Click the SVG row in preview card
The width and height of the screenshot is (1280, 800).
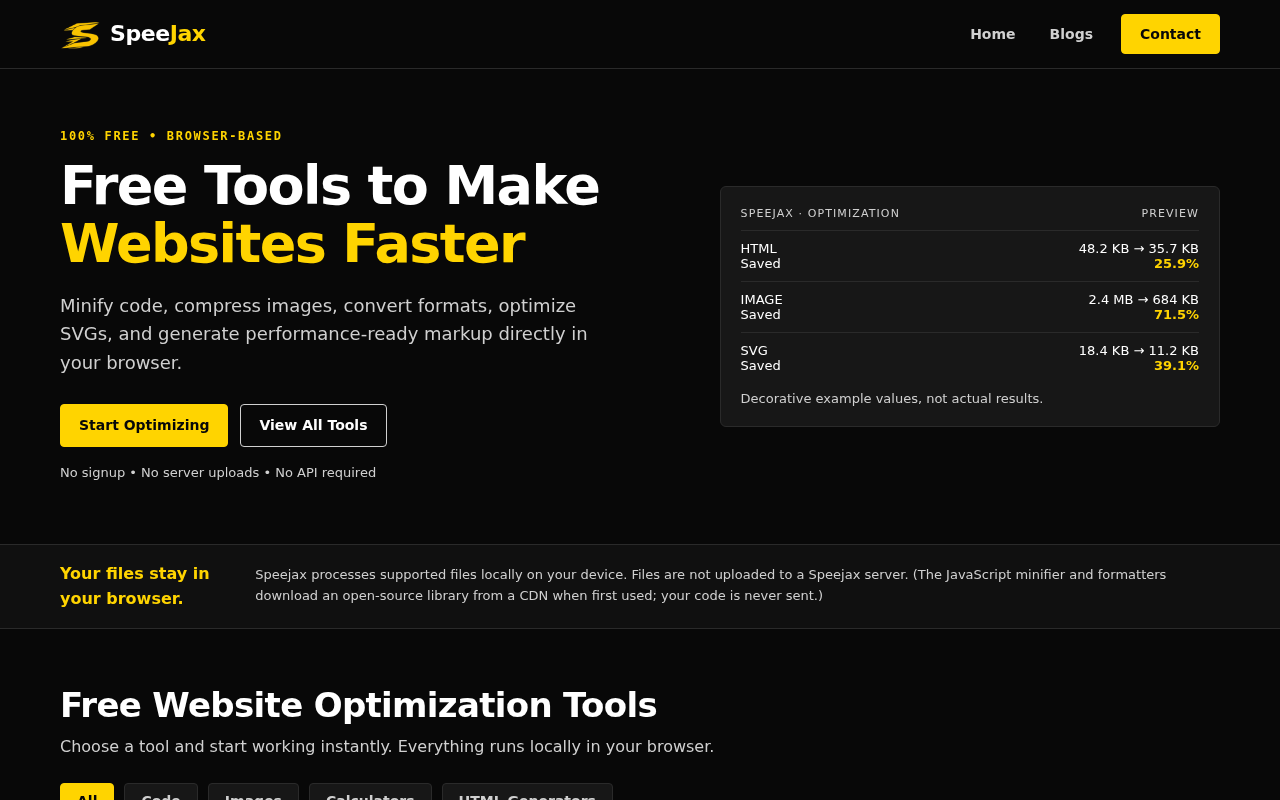(x=969, y=358)
